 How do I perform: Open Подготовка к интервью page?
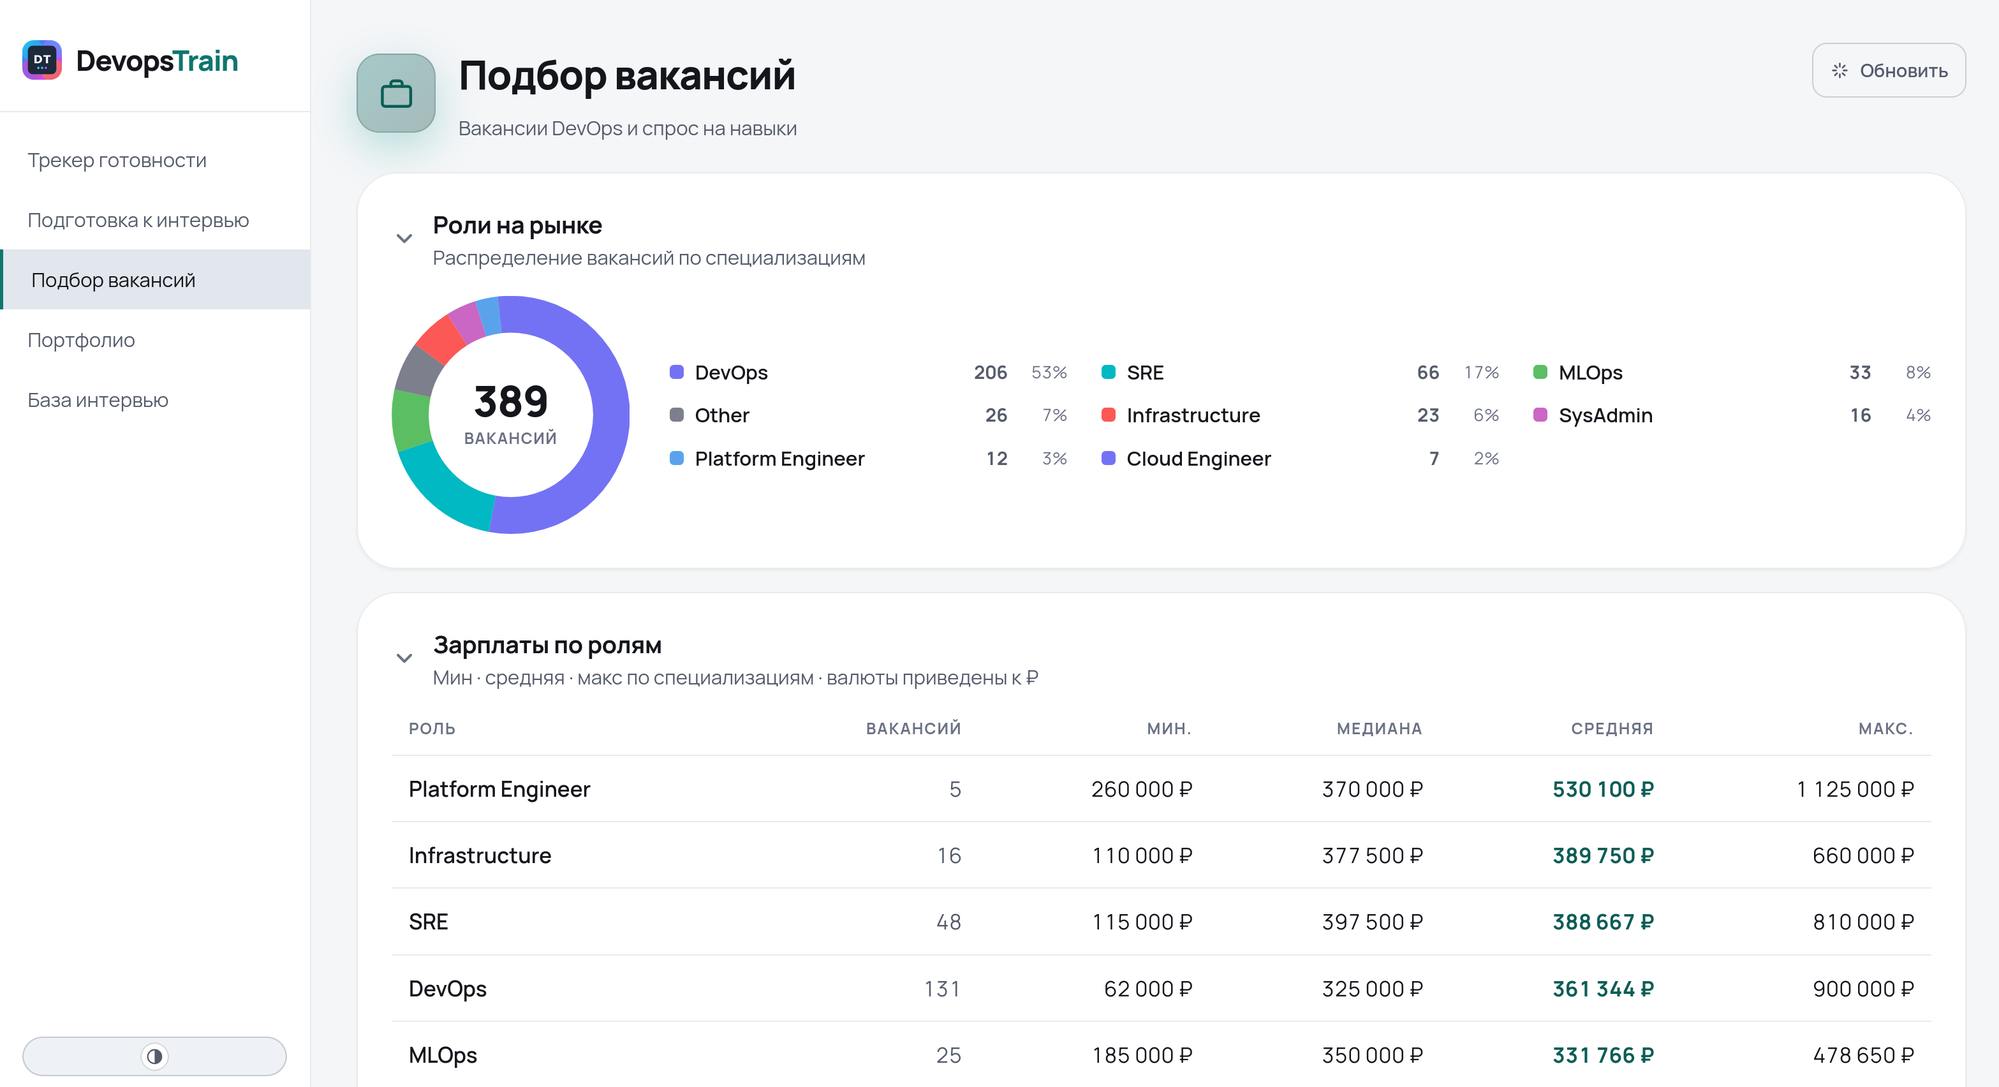point(155,220)
